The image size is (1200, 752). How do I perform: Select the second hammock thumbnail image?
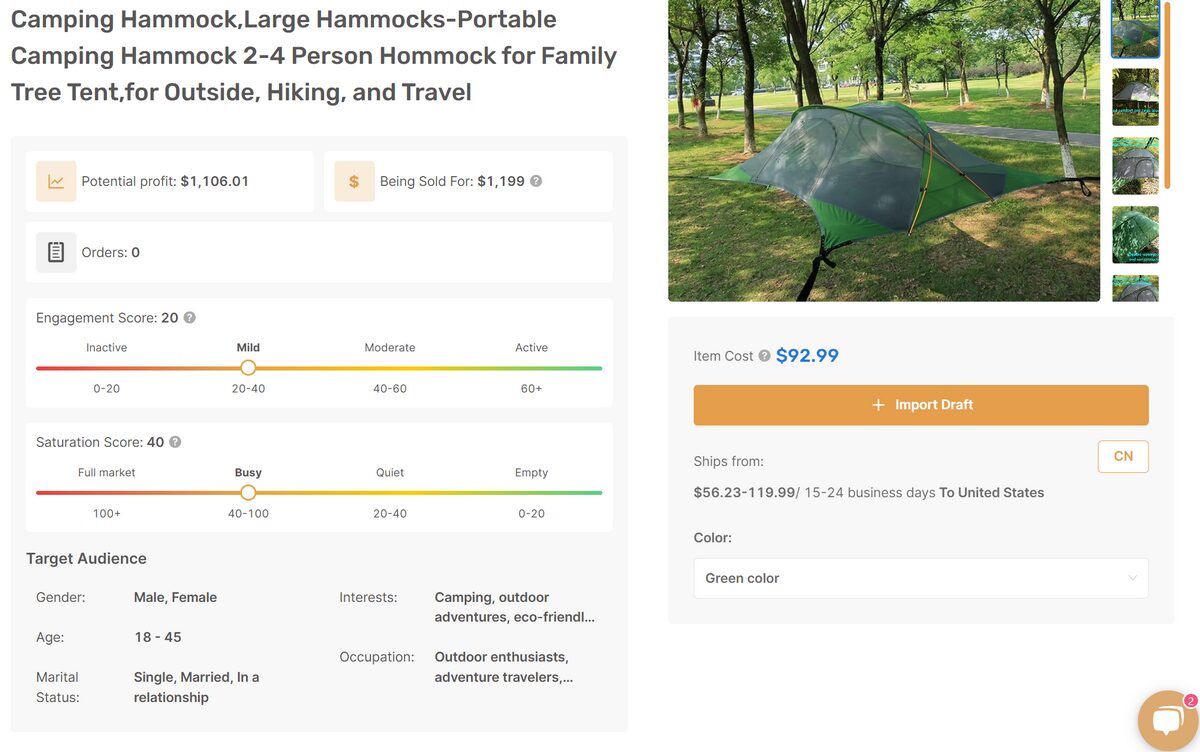[x=1135, y=97]
